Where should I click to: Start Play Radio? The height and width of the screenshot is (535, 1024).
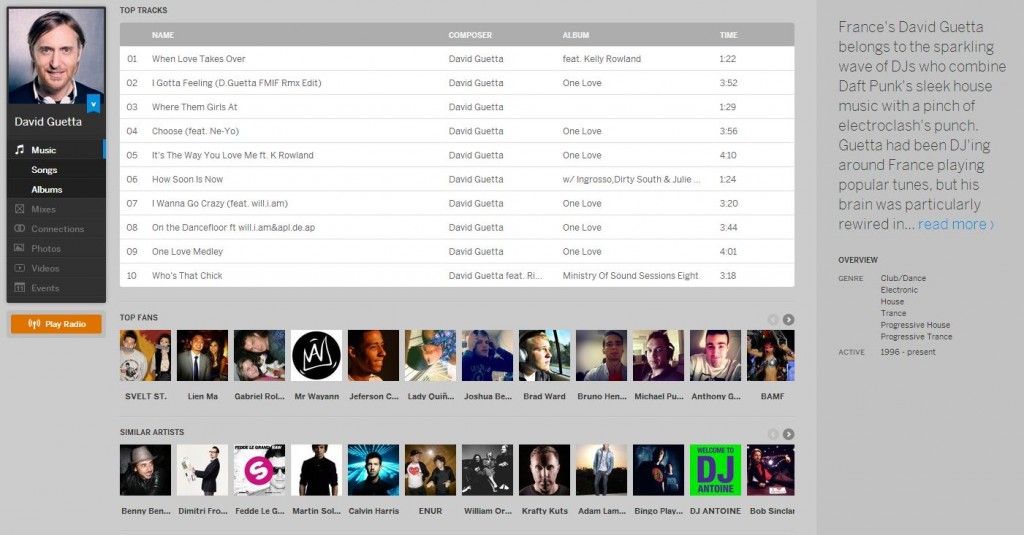pyautogui.click(x=56, y=324)
